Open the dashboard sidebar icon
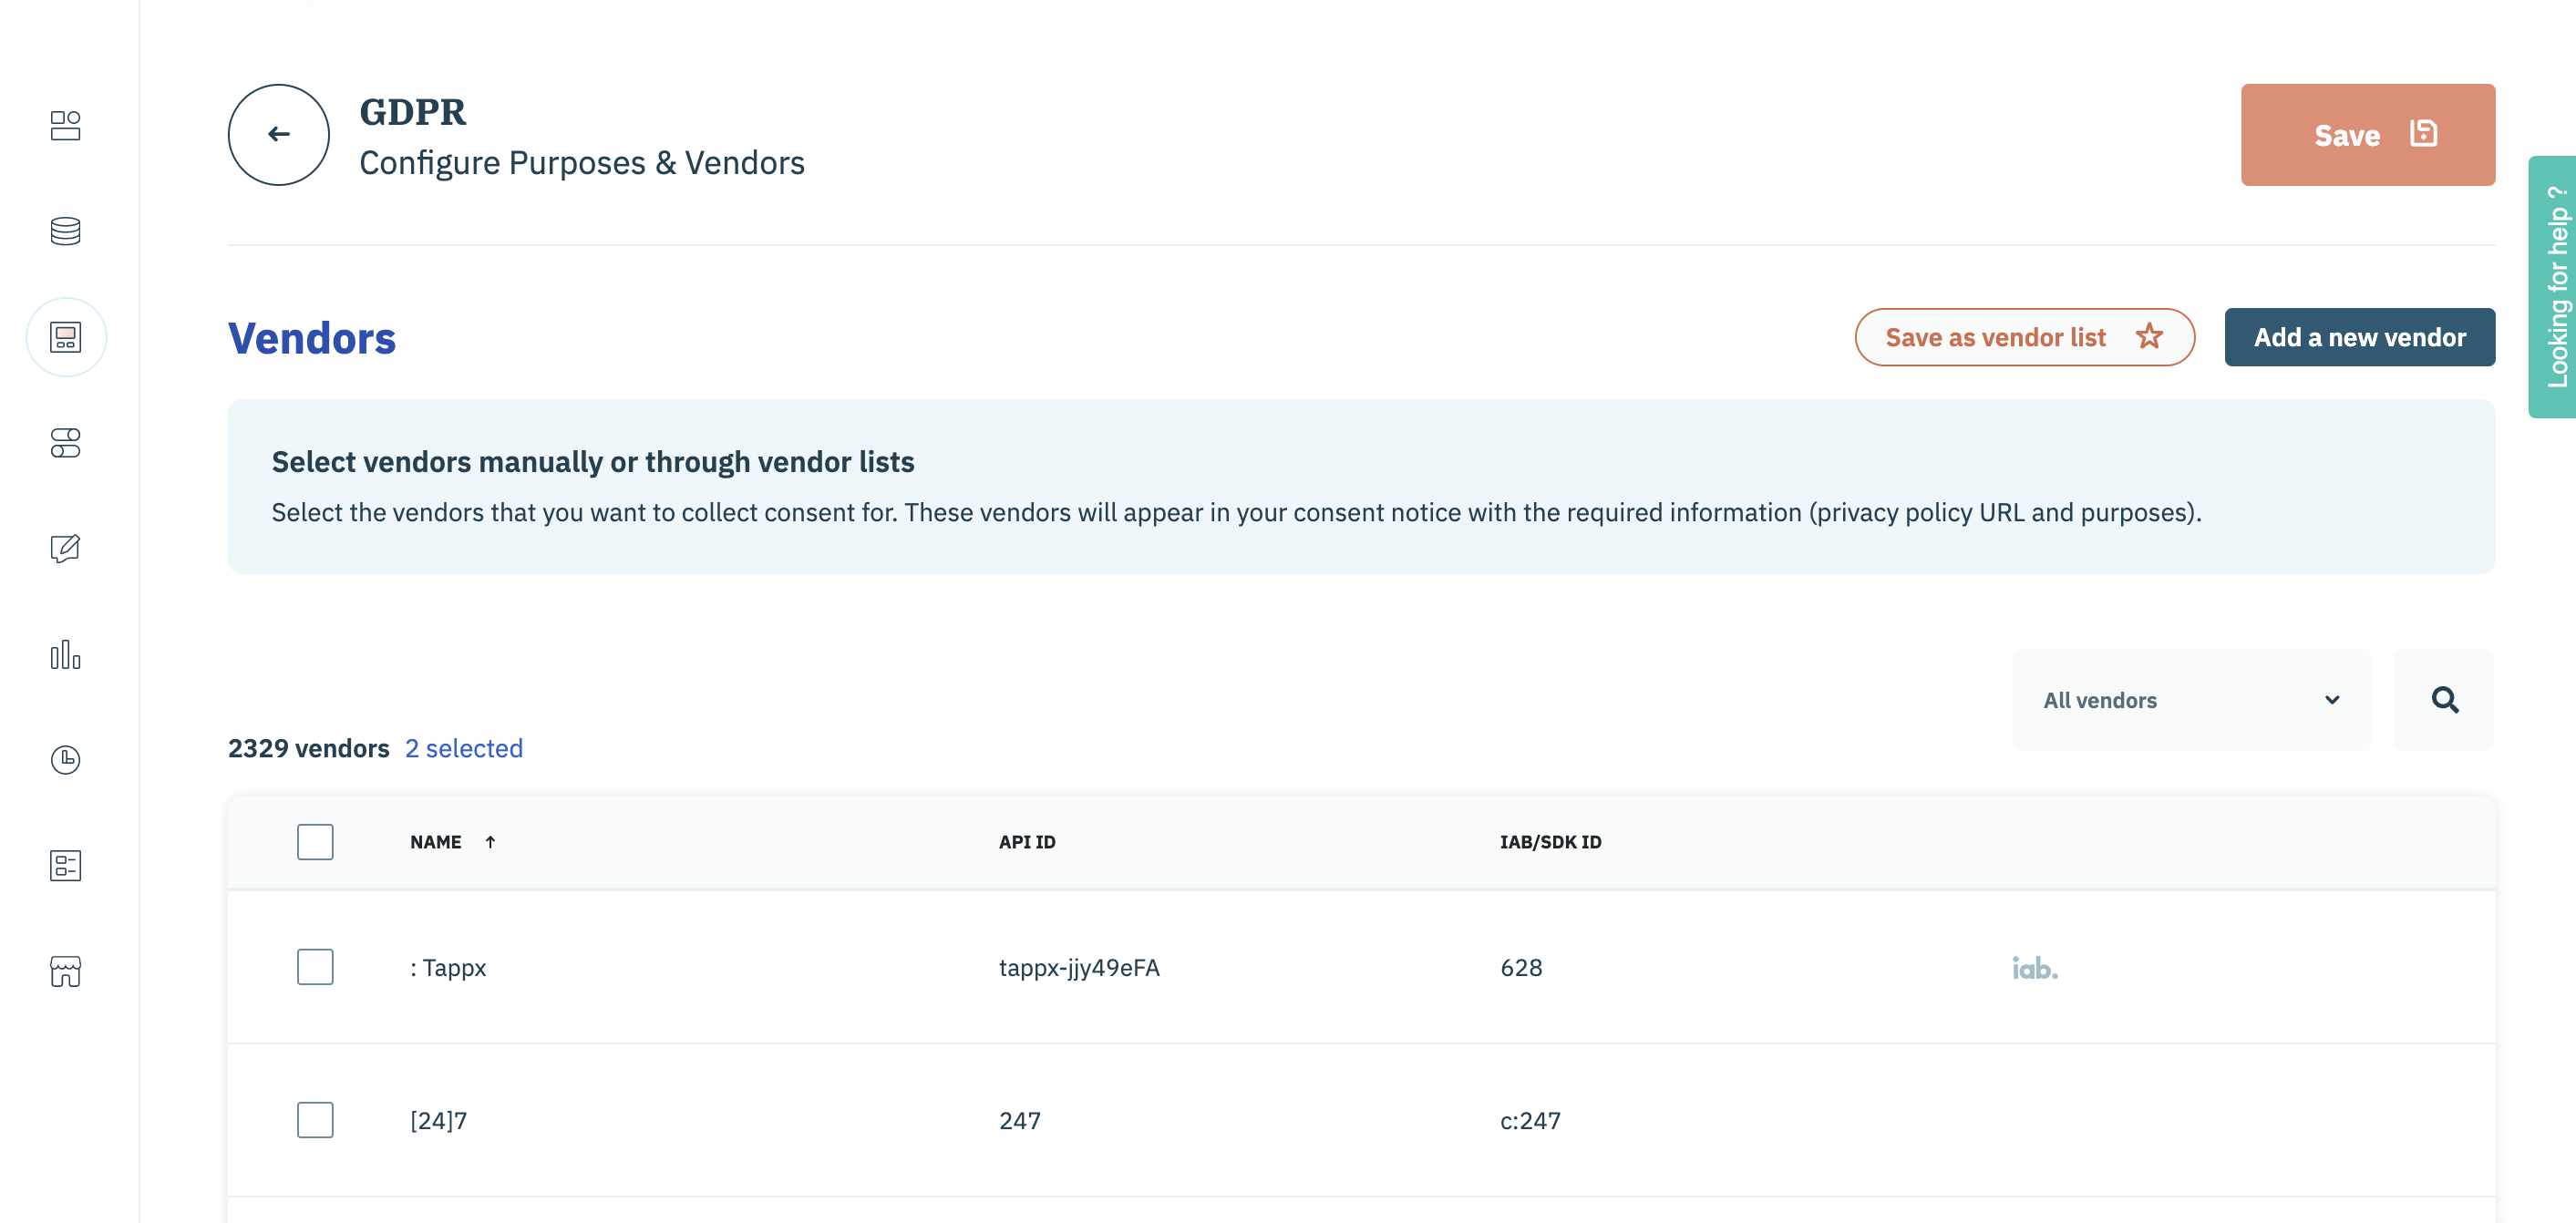2576x1223 pixels. click(65, 125)
